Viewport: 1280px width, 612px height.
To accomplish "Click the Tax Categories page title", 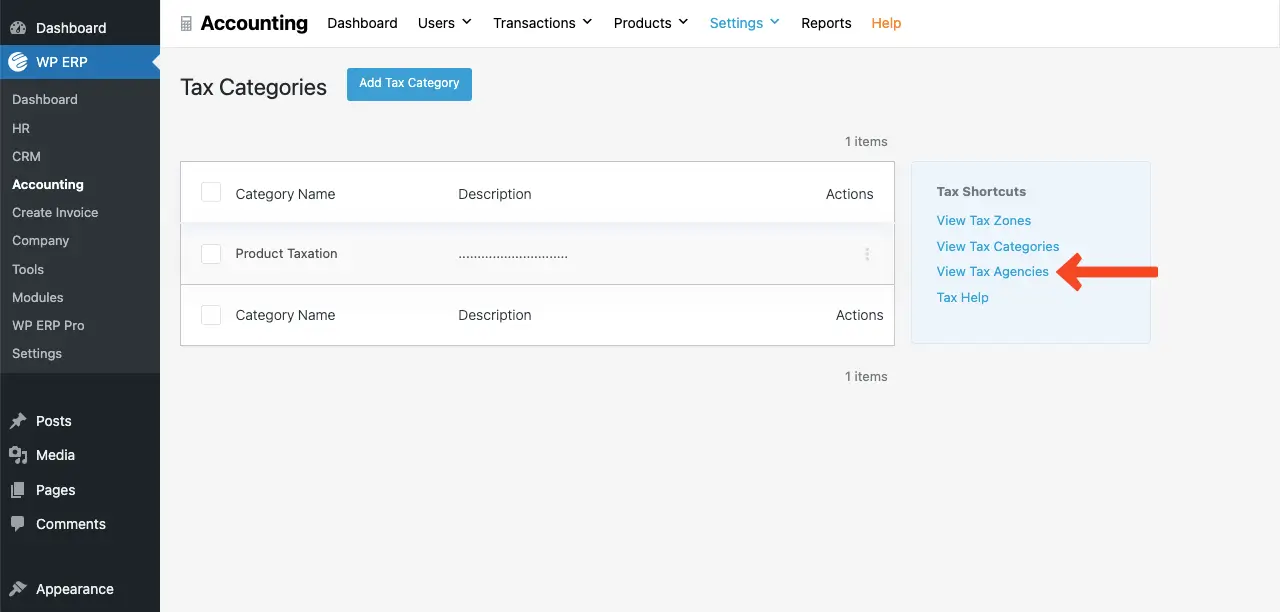I will (254, 87).
